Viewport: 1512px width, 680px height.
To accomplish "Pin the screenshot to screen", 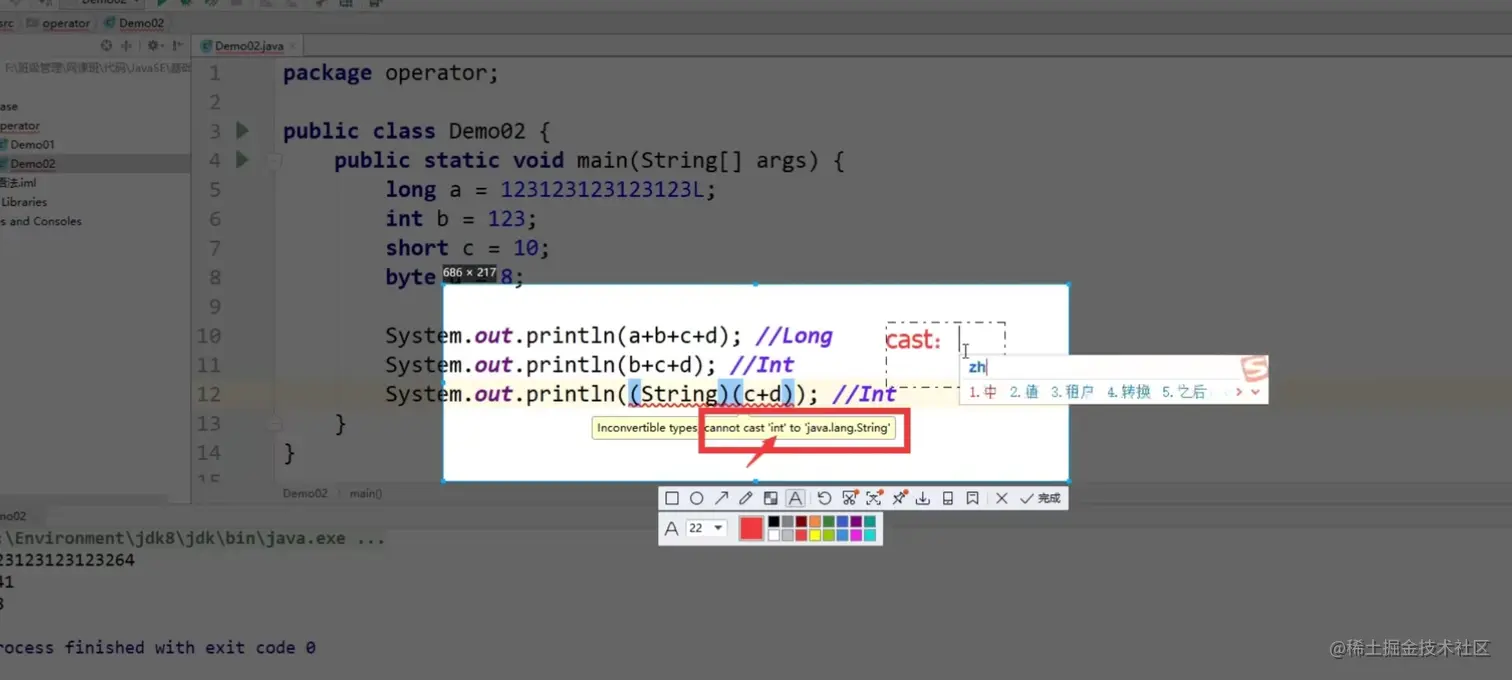I will pyautogui.click(x=899, y=497).
